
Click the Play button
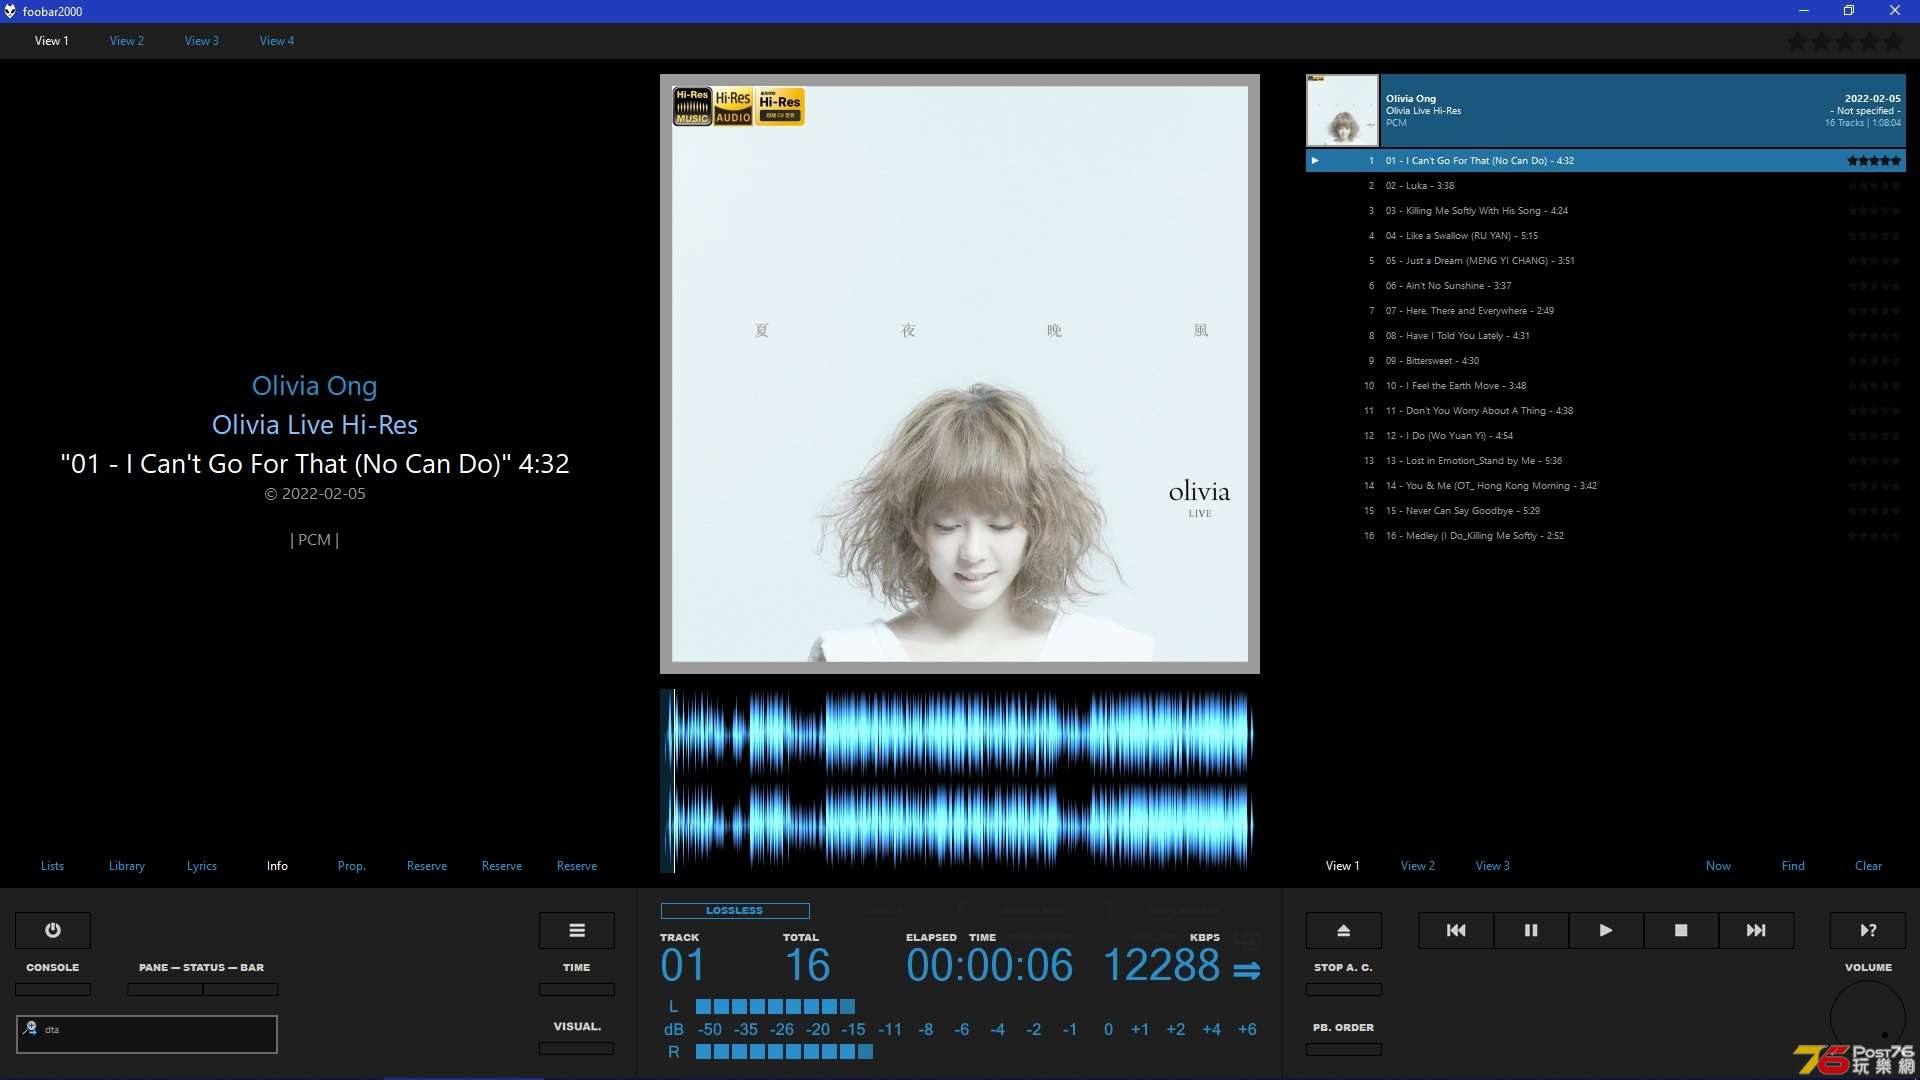1606,930
